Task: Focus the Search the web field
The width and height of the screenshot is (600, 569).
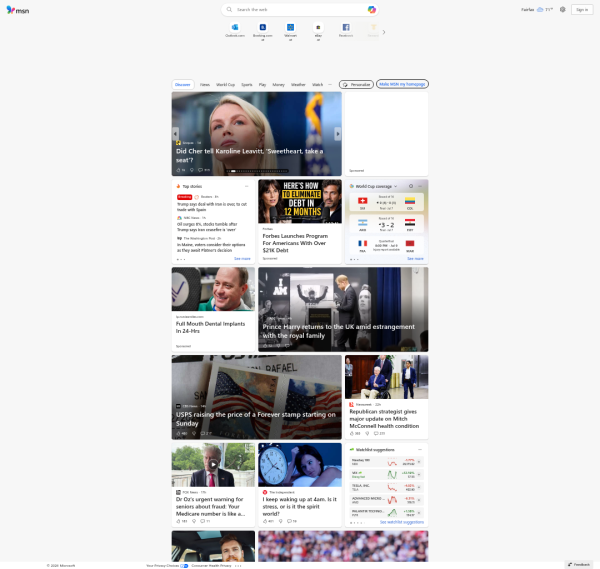Action: 299,10
